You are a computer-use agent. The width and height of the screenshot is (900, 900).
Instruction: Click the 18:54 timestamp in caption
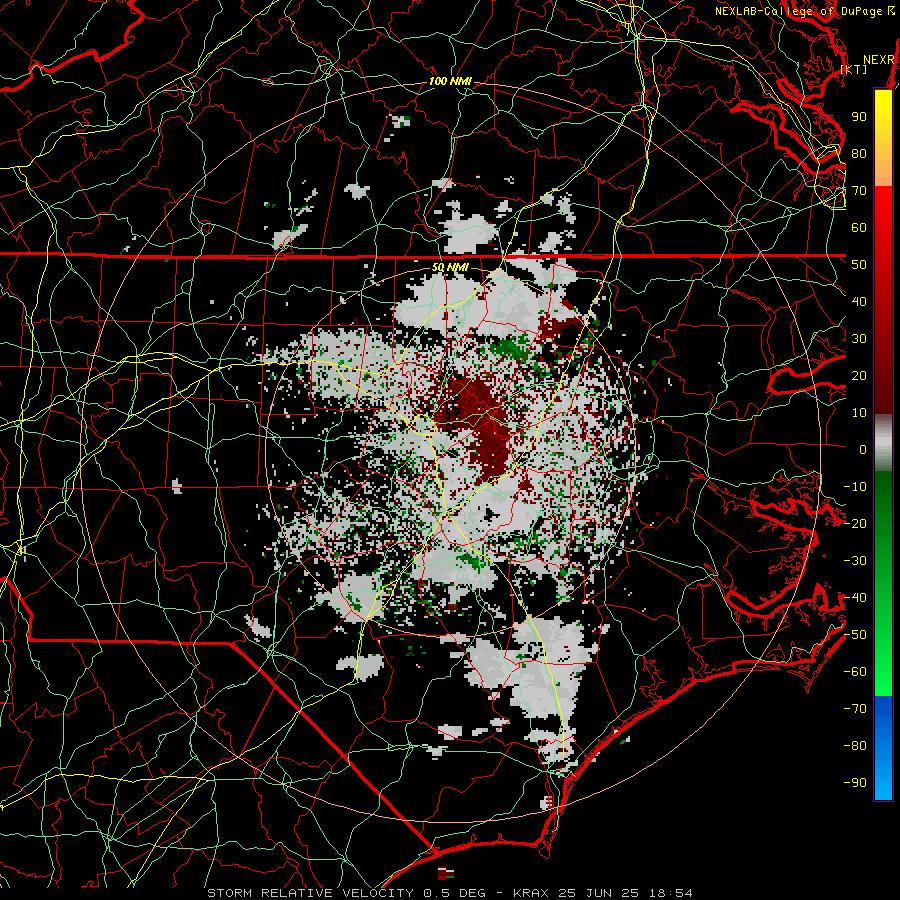point(671,893)
